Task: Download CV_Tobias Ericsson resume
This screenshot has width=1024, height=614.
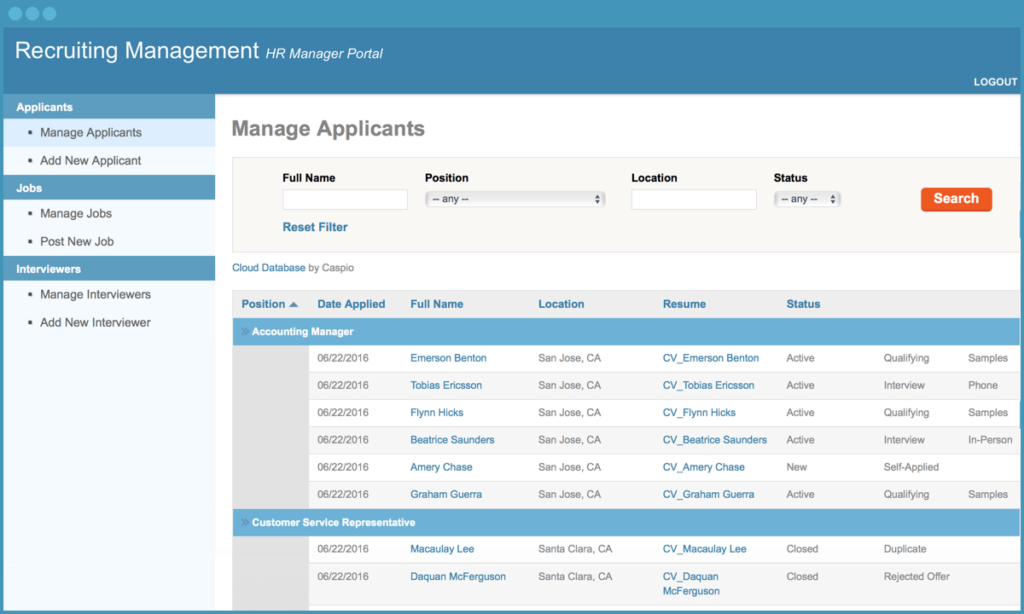Action: [x=708, y=385]
